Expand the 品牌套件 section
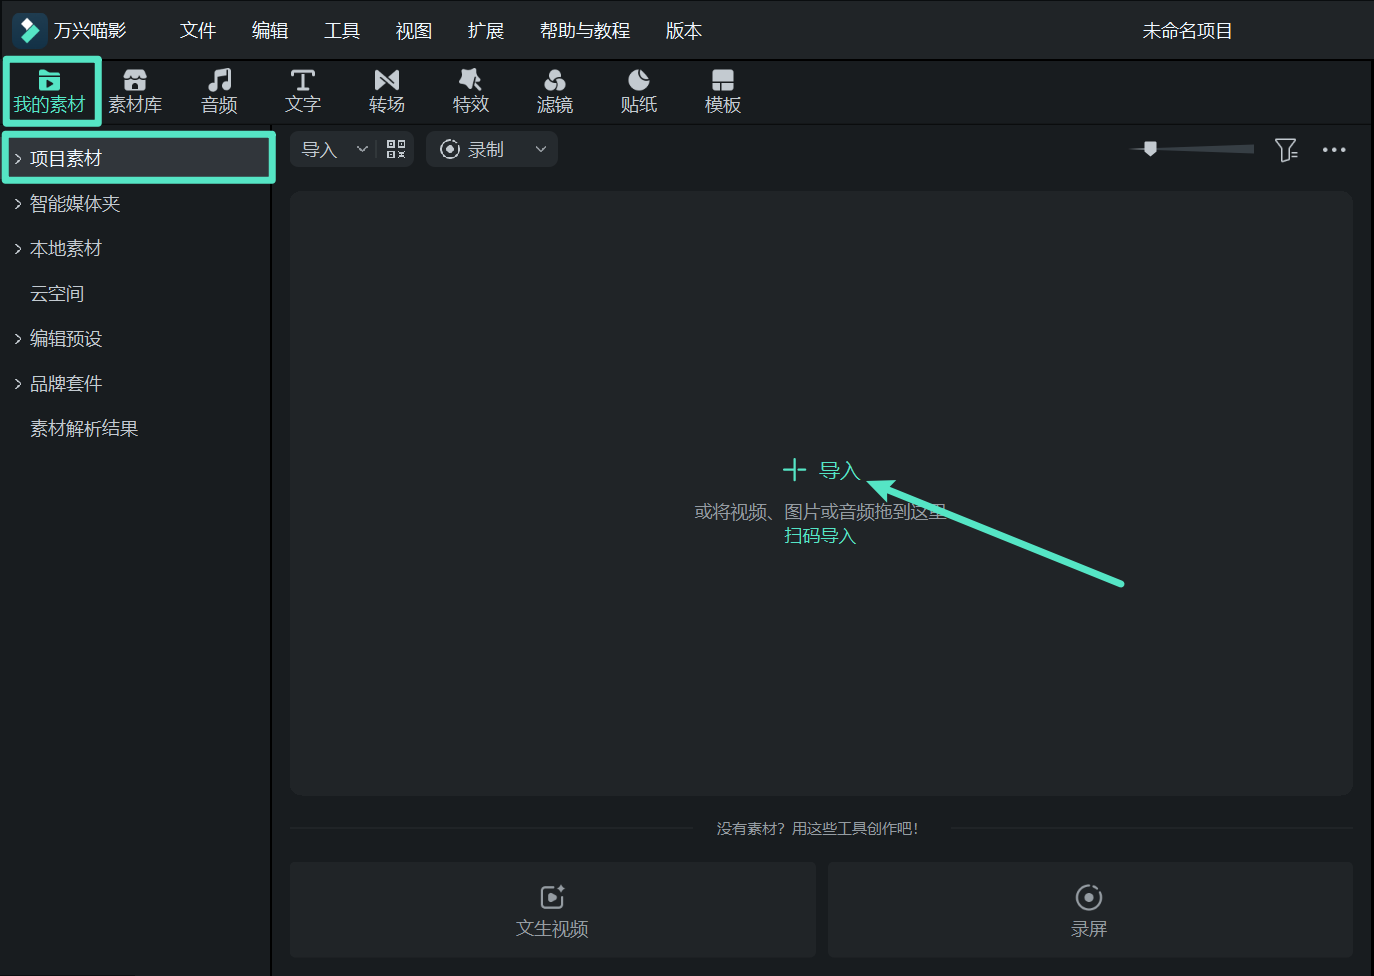1374x976 pixels. 18,383
